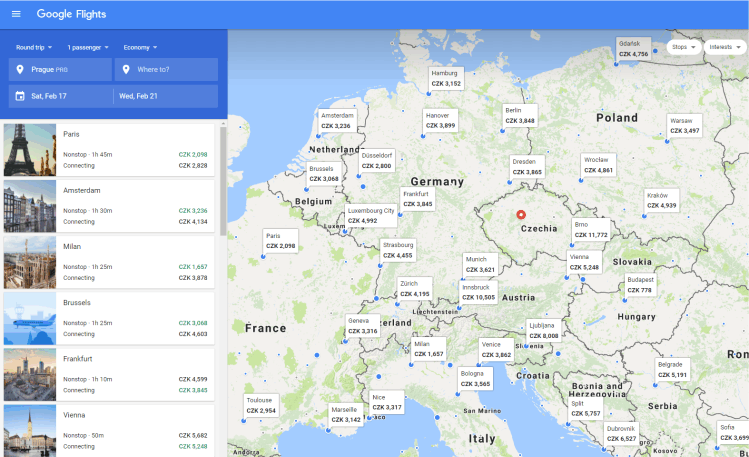Open the Interests filter on the map

(x=724, y=47)
